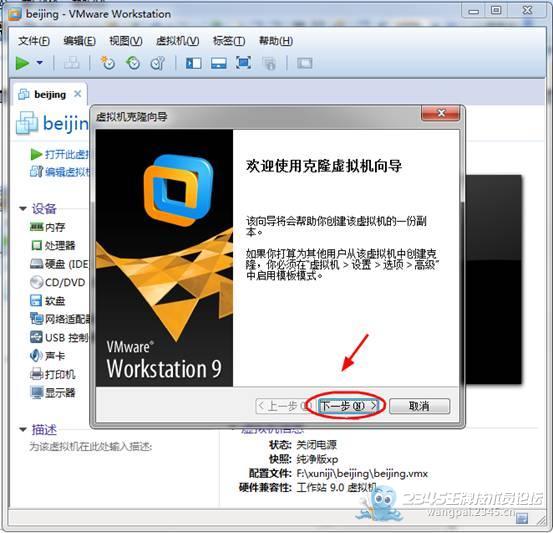Screen dimensions: 553x533
Task: Click the take snapshot toolbar icon
Action: (x=108, y=63)
